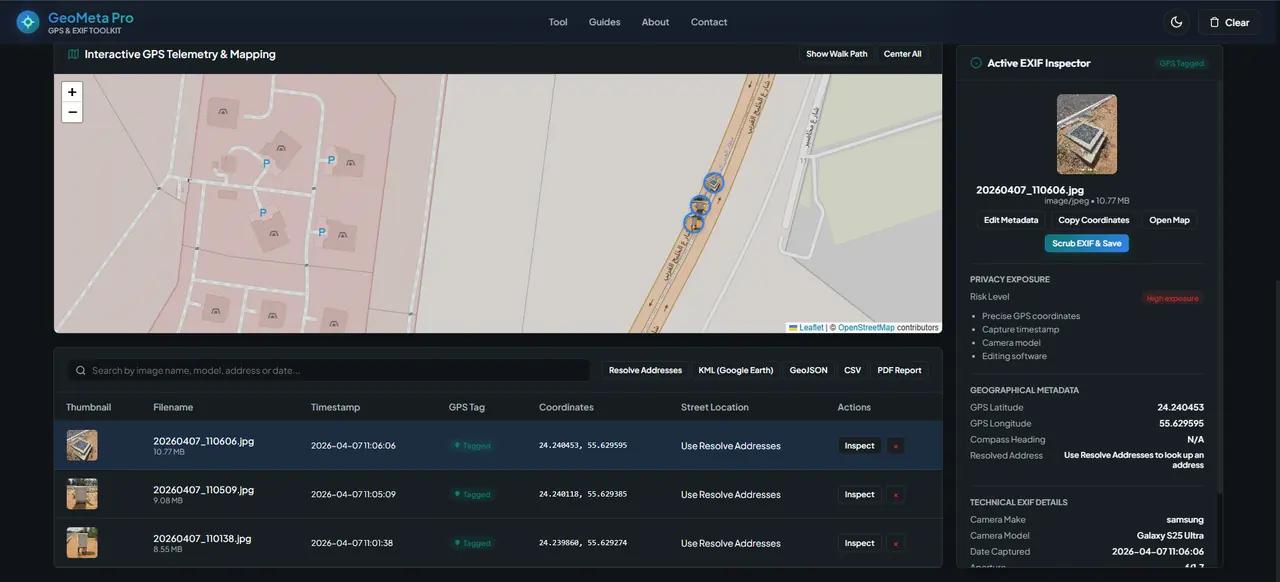Click the High exposure risk badge
This screenshot has height=582, width=1280.
tap(1173, 298)
